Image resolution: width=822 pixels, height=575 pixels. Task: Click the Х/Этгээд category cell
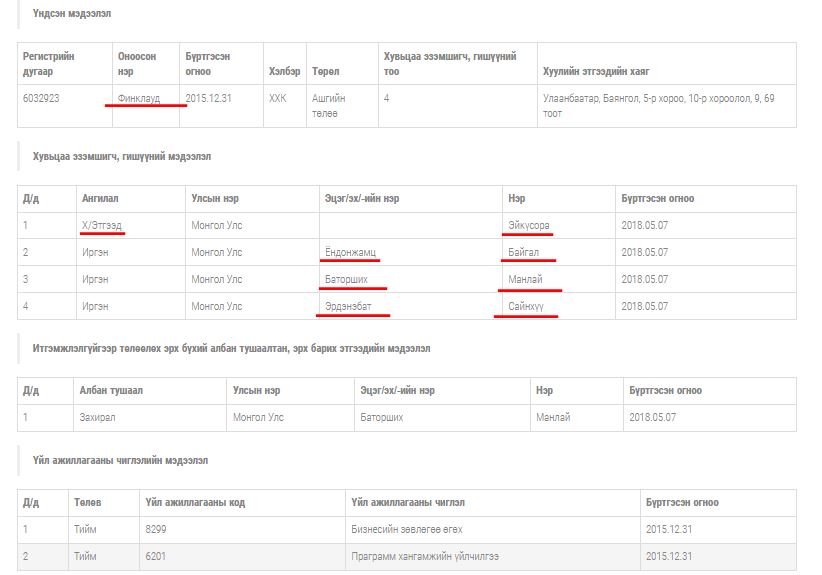101,226
